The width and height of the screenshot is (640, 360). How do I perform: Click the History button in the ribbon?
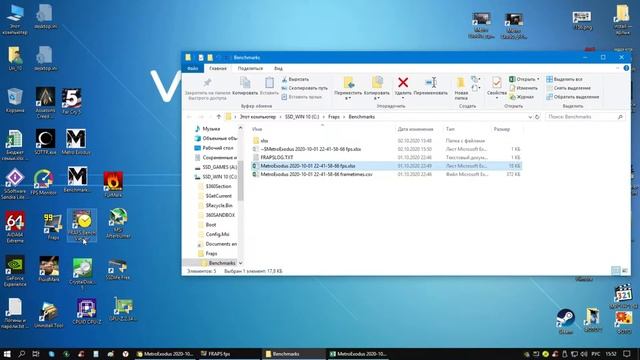coord(522,97)
